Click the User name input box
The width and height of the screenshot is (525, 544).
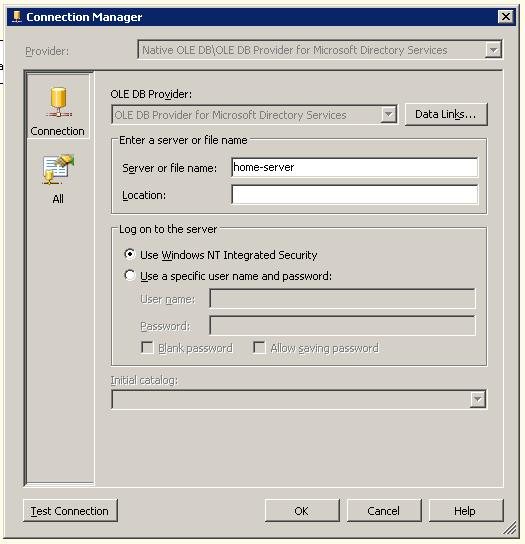tap(342, 298)
